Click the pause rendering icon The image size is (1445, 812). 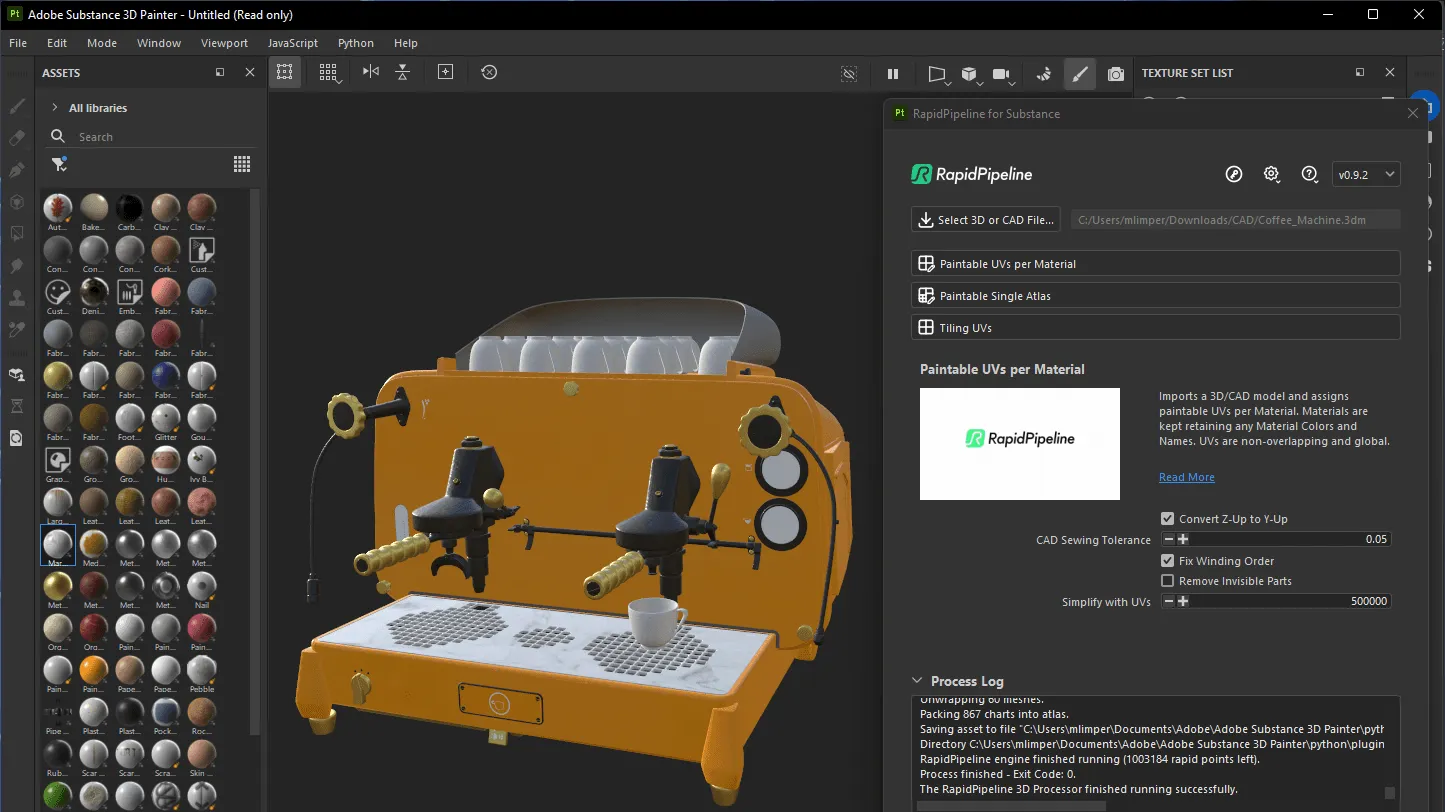click(893, 74)
